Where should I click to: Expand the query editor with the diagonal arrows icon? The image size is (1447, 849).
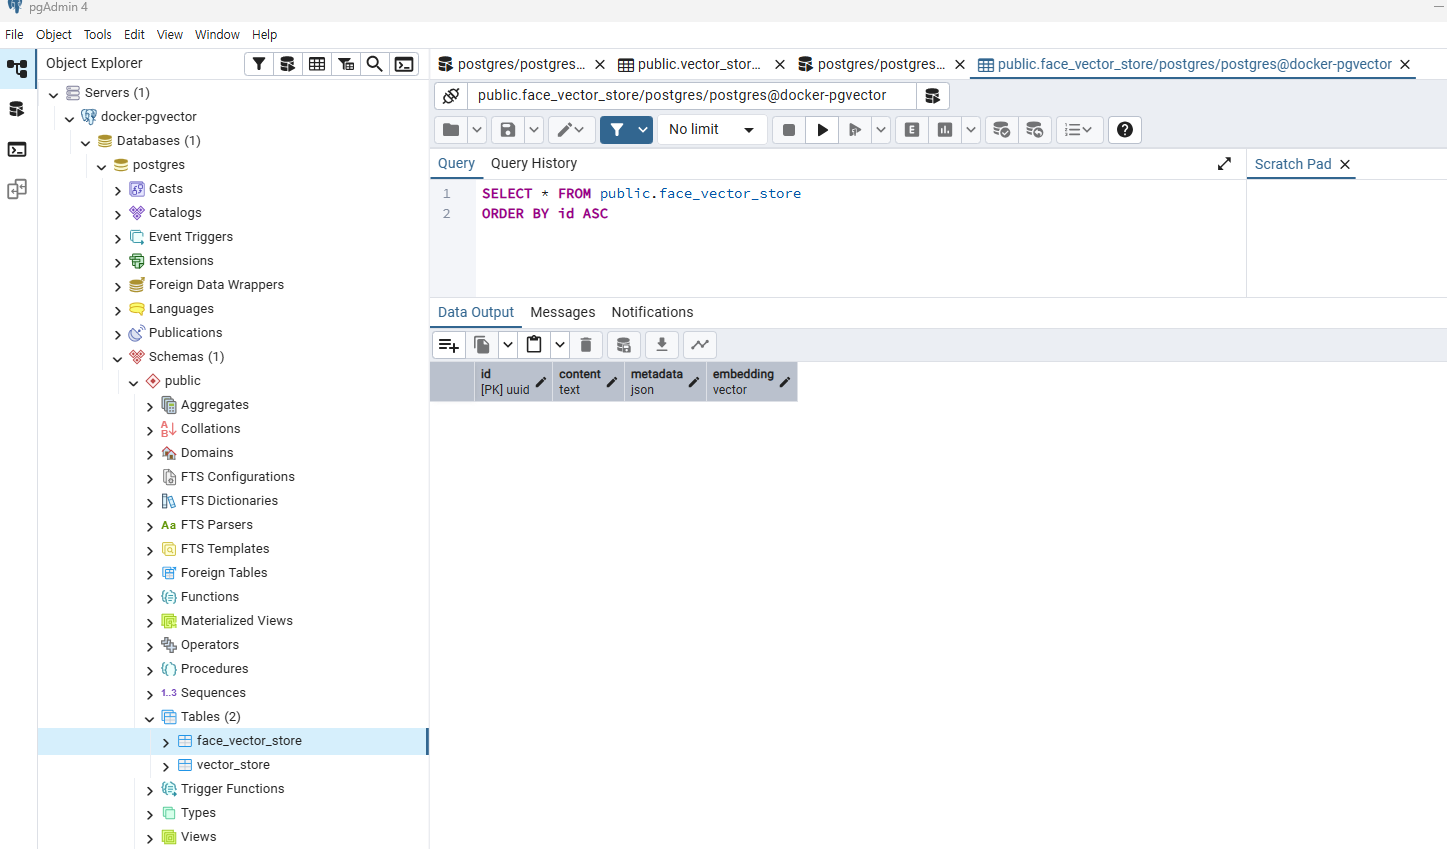coord(1224,163)
